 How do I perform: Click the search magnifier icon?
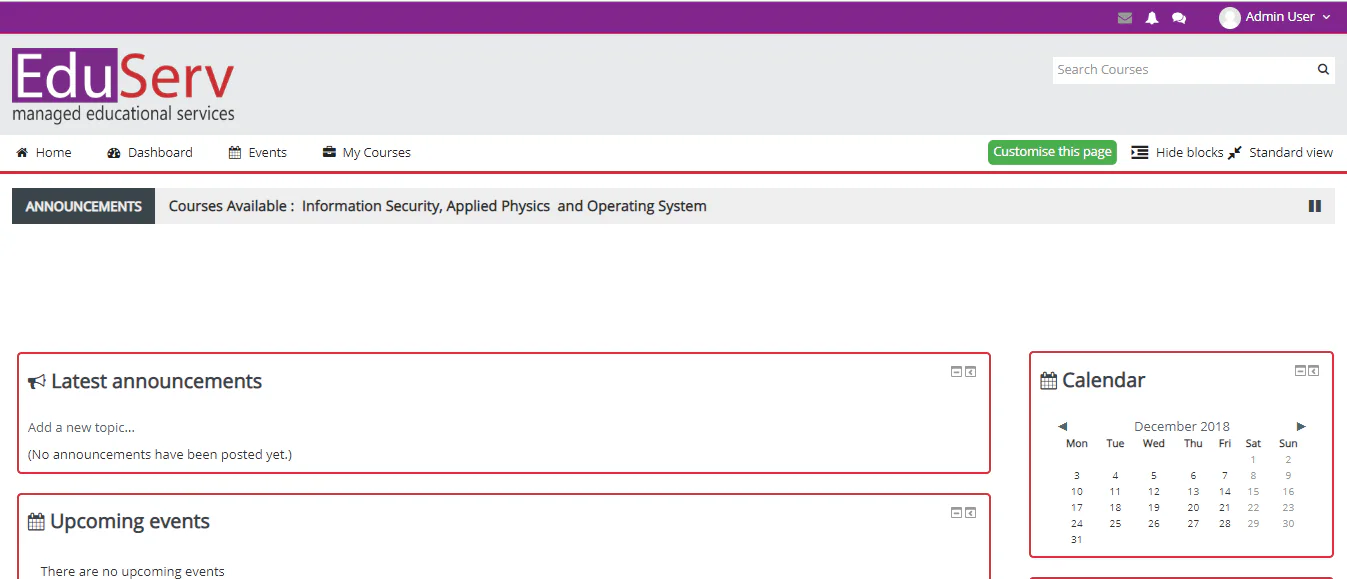point(1323,70)
